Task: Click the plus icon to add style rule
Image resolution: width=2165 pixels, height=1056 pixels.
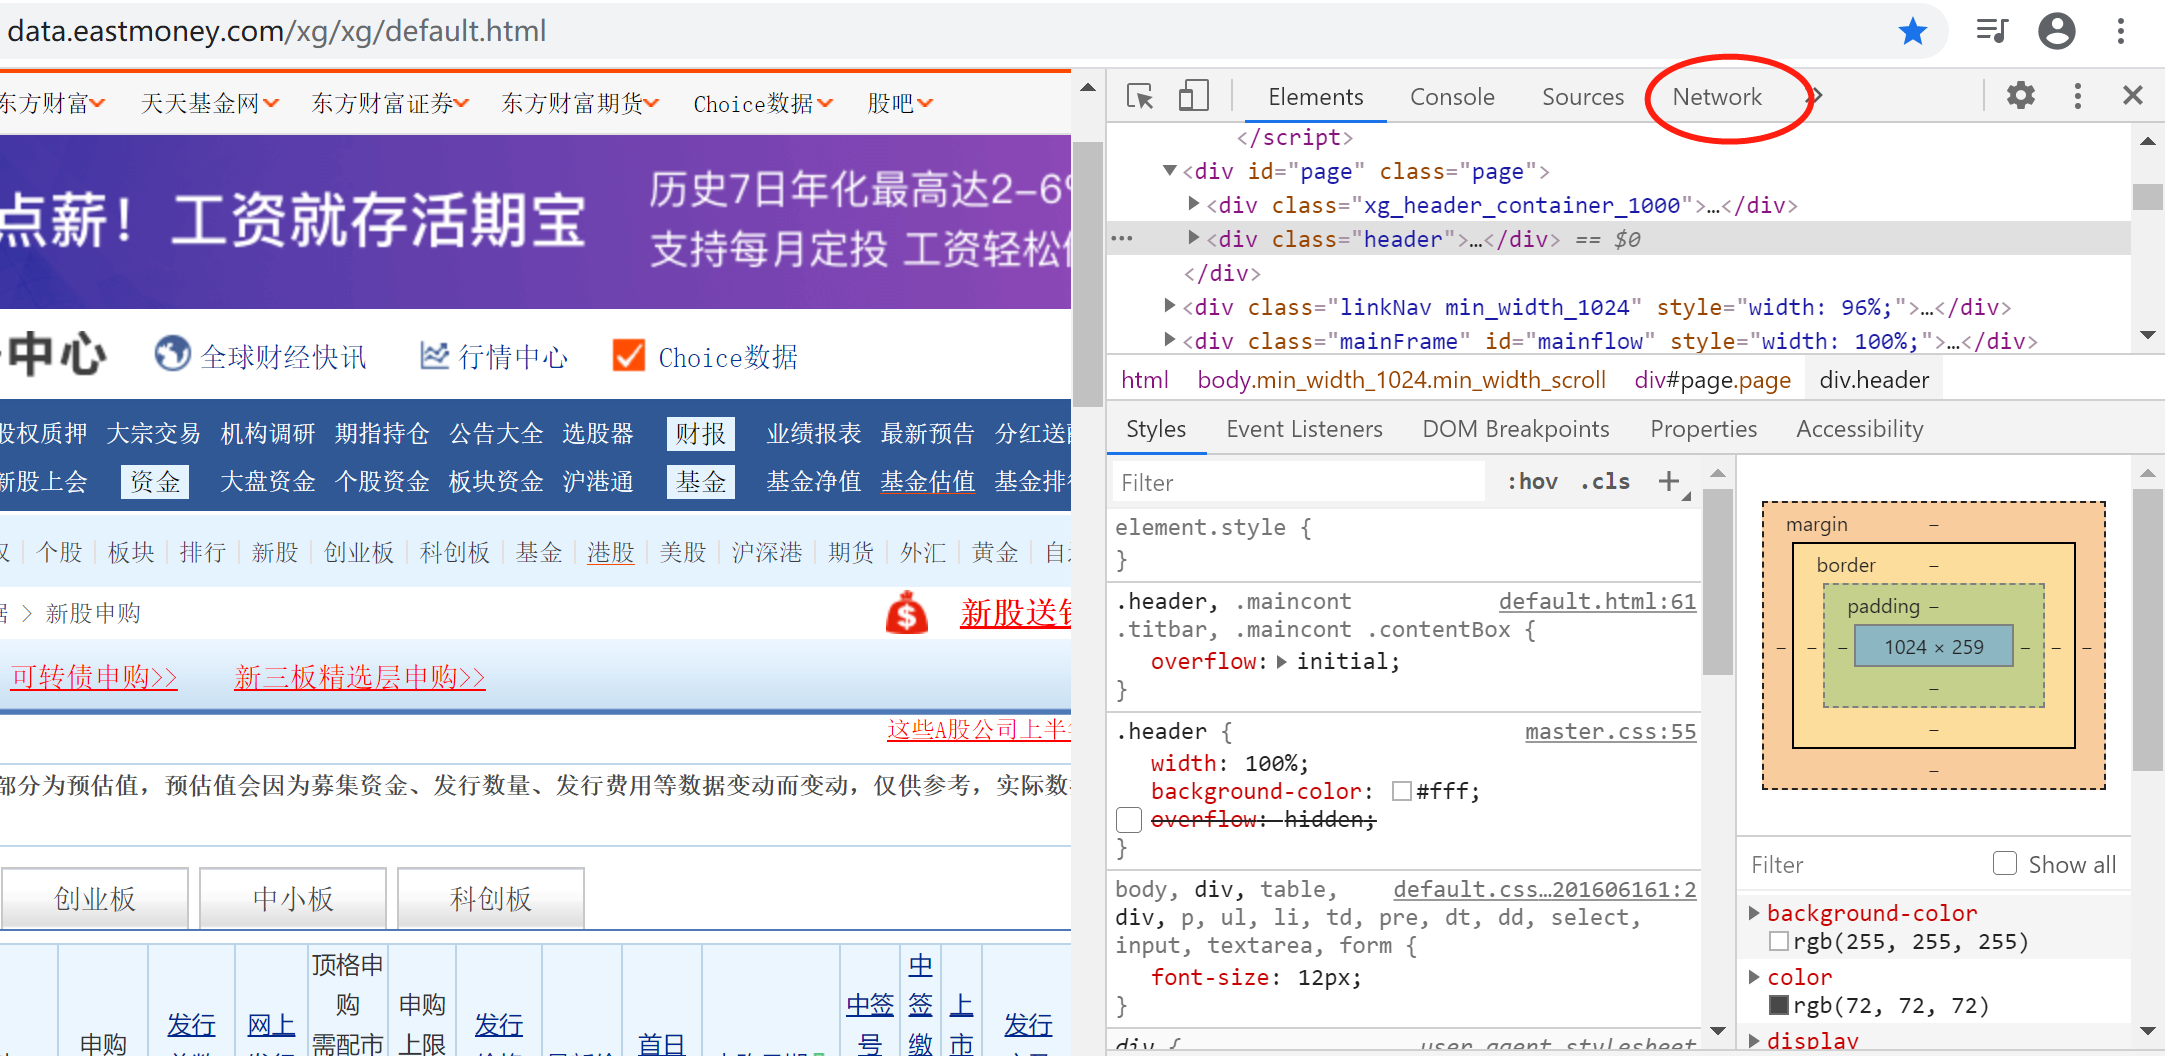Action: click(1669, 481)
